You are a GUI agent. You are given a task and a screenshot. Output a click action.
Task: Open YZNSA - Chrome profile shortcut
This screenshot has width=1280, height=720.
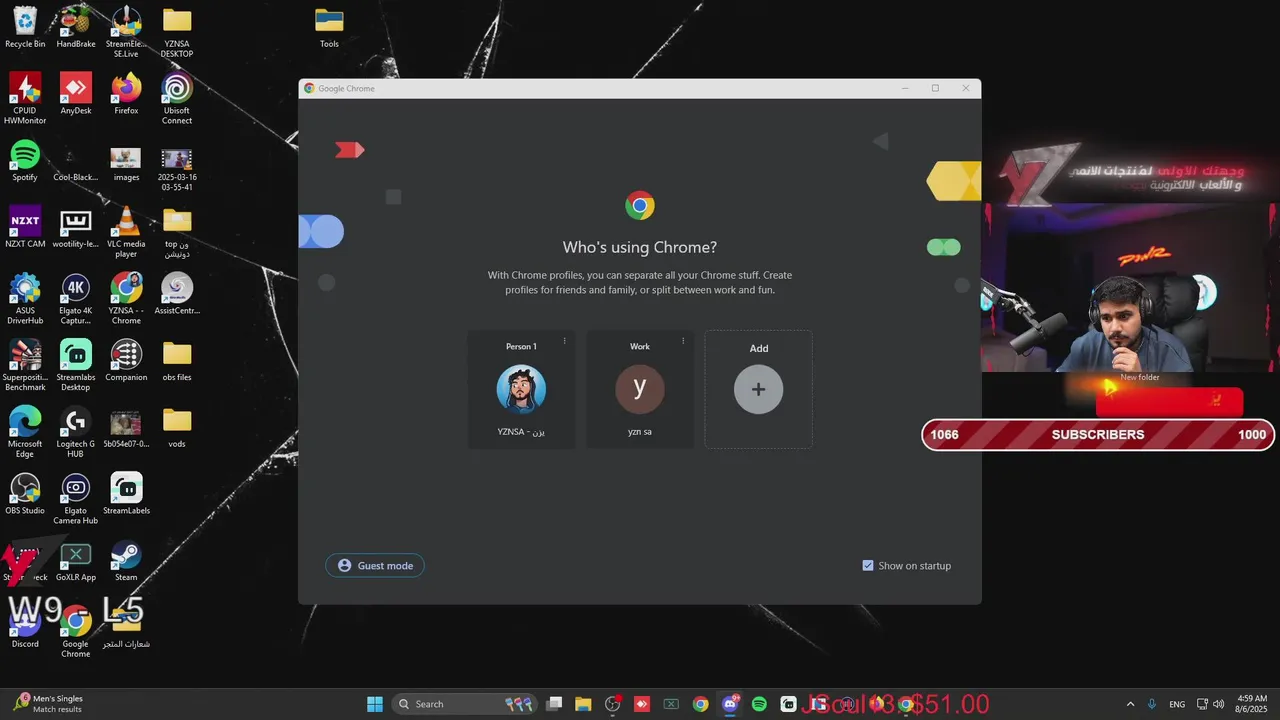click(126, 299)
